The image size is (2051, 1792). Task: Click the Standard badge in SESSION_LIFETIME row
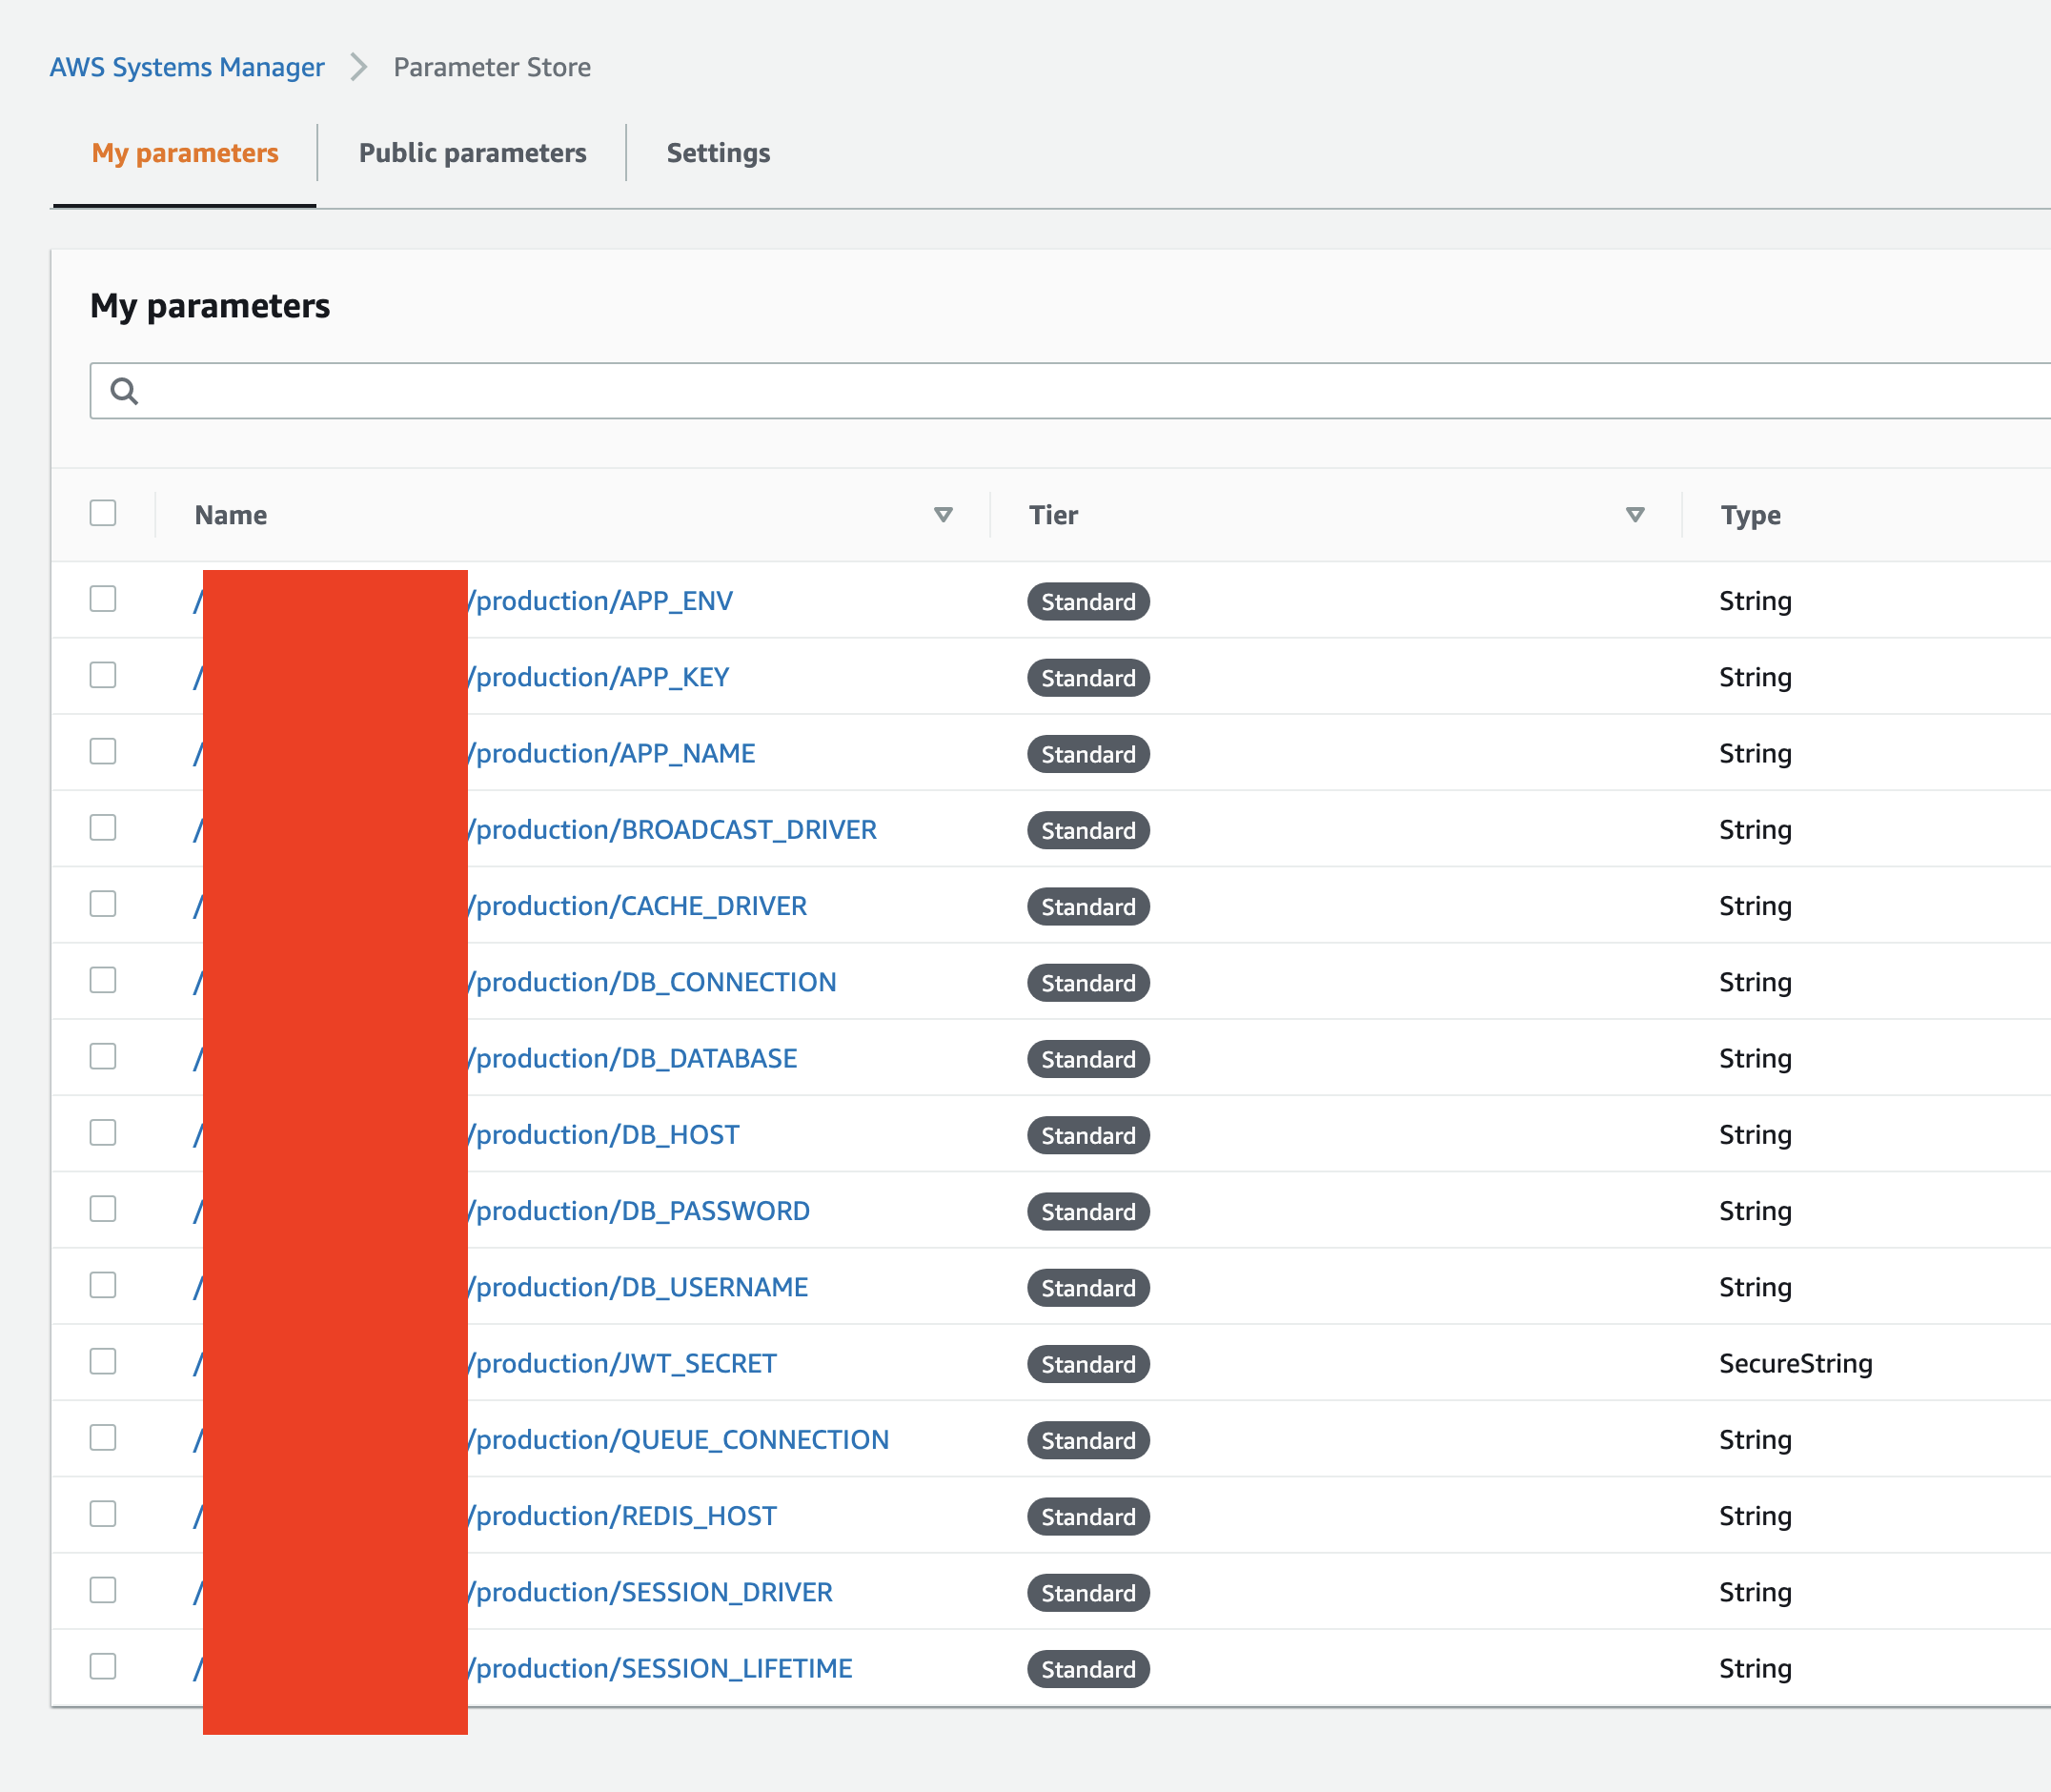click(x=1088, y=1669)
